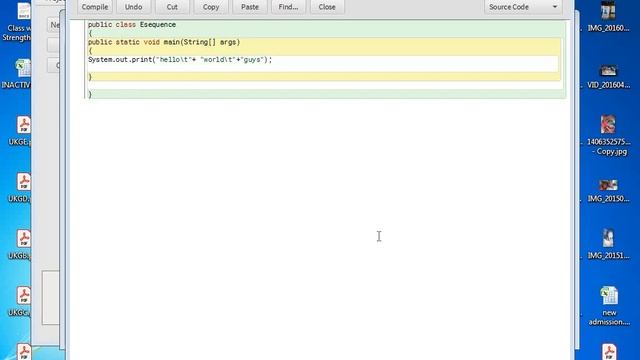Select the UKGC PDF desktop icon
The image size is (640, 360).
[19, 302]
